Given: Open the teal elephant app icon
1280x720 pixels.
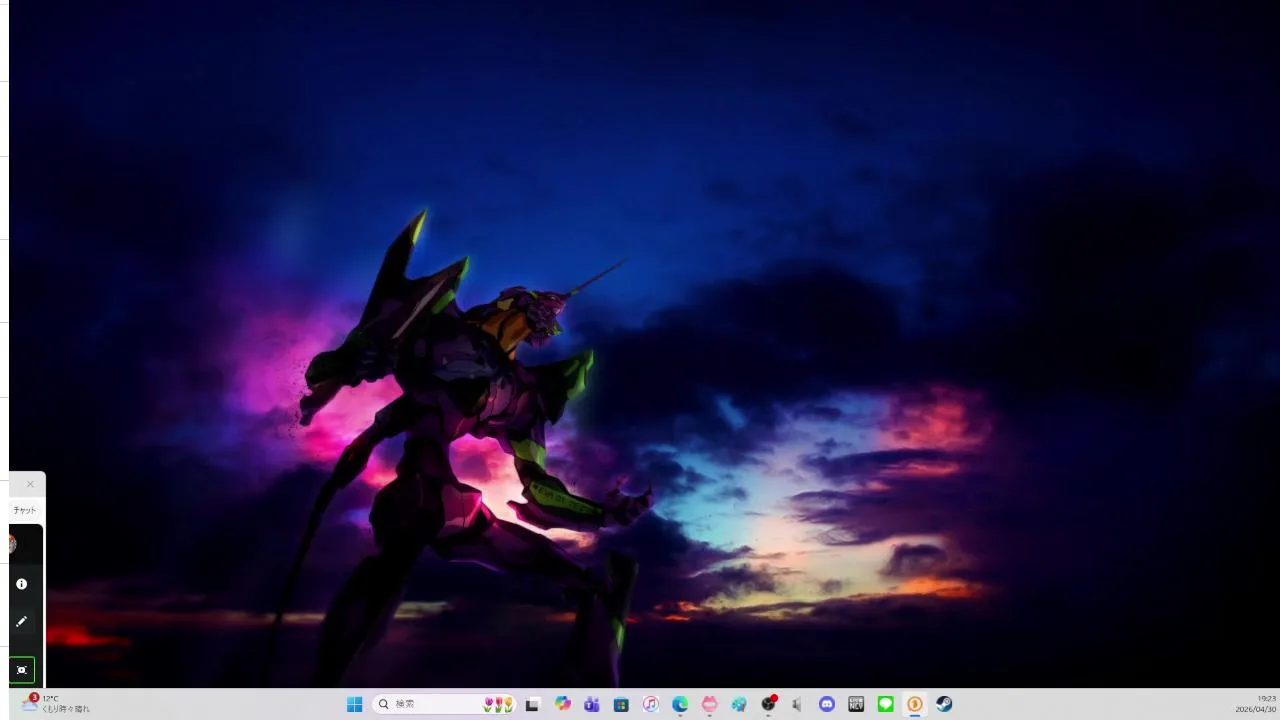Looking at the screenshot, I should (739, 704).
